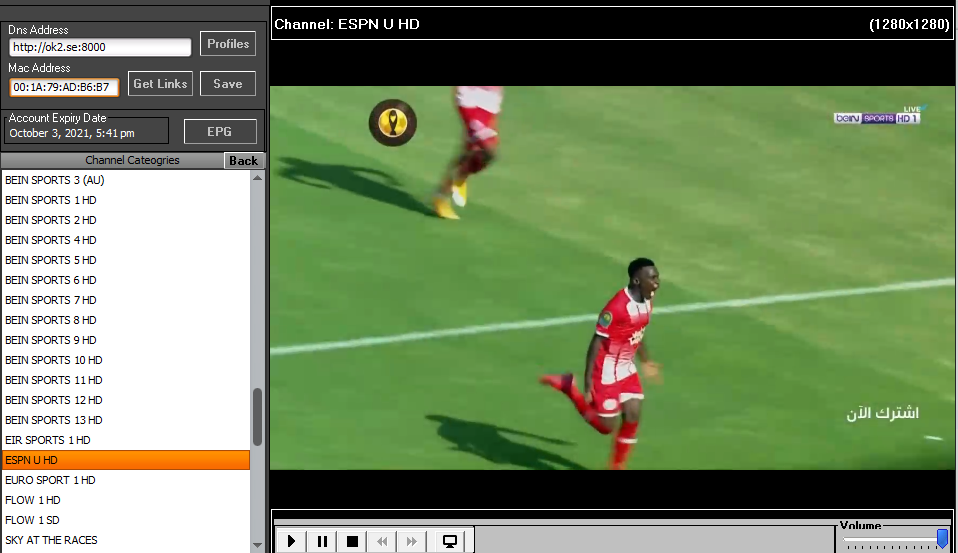Select channel BEIN SPORTS 7 HD

(126, 300)
